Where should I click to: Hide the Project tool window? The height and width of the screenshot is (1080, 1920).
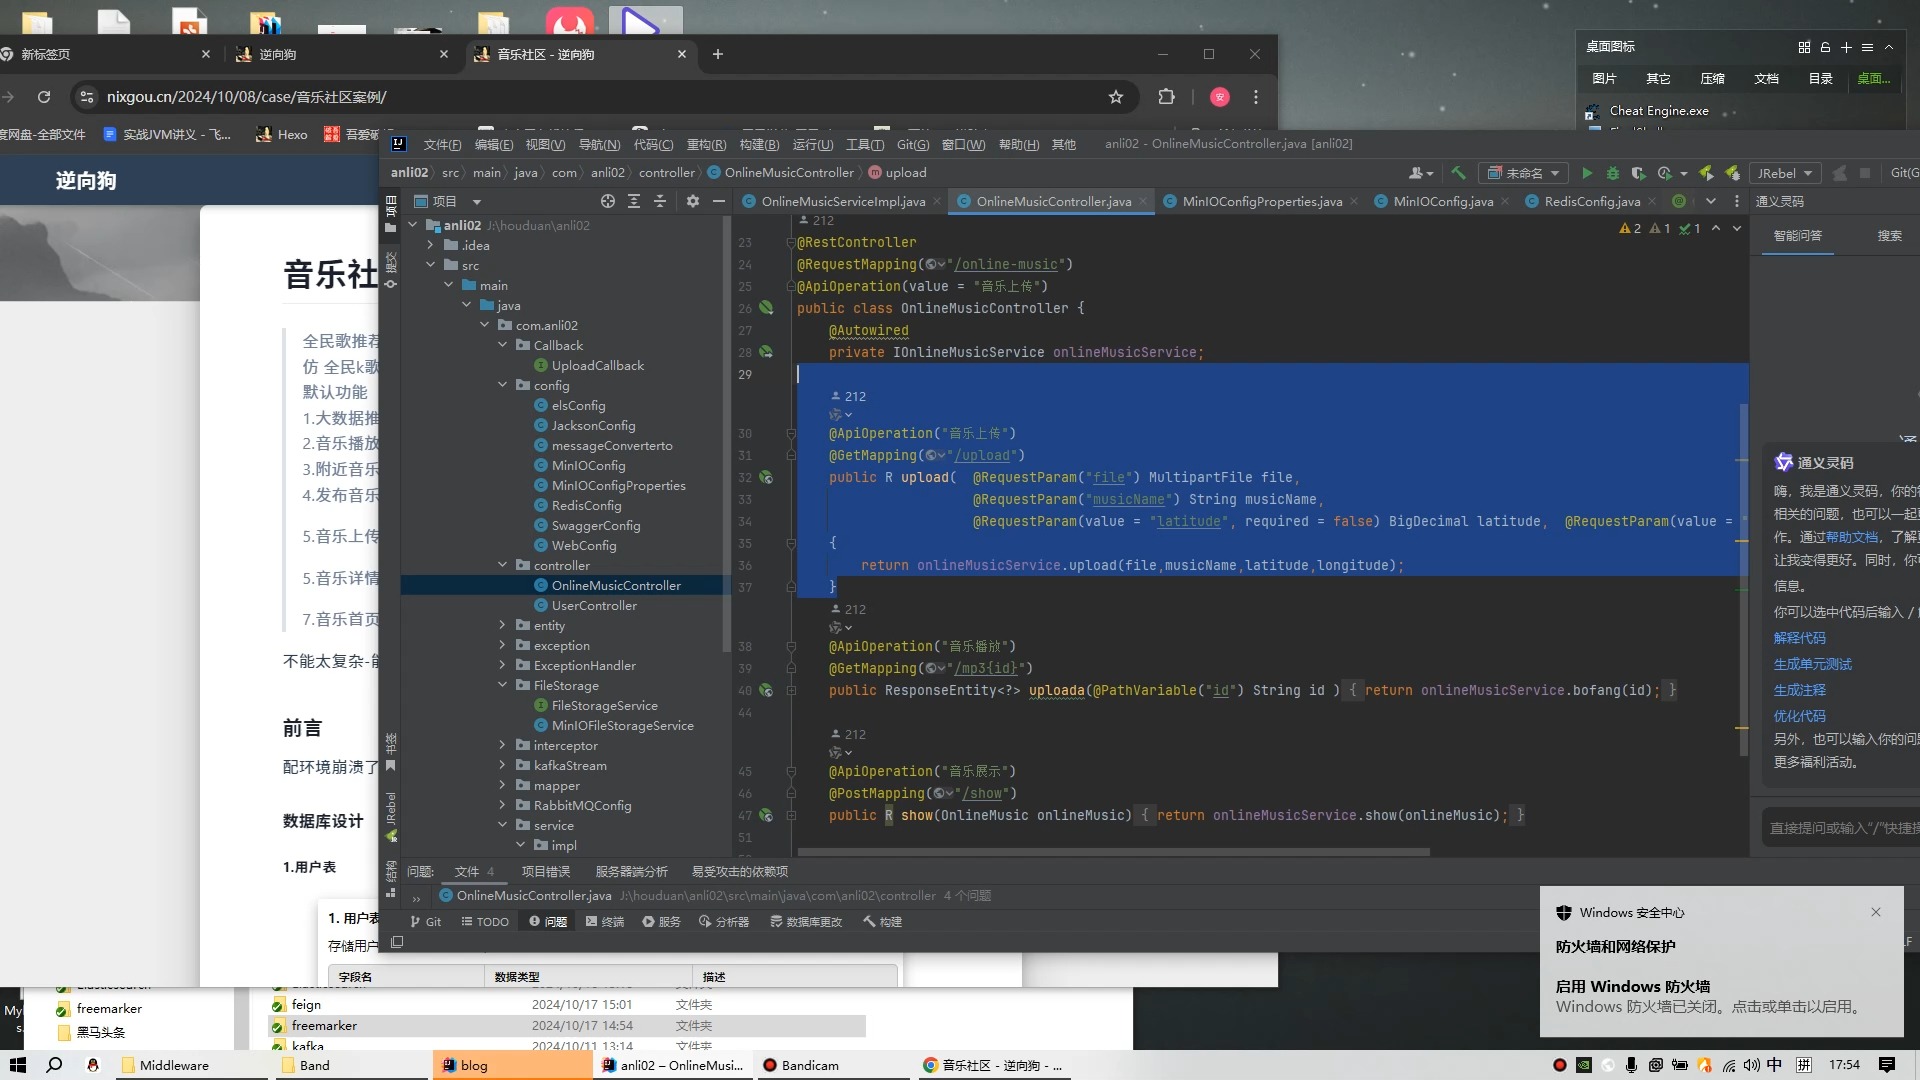[x=718, y=201]
